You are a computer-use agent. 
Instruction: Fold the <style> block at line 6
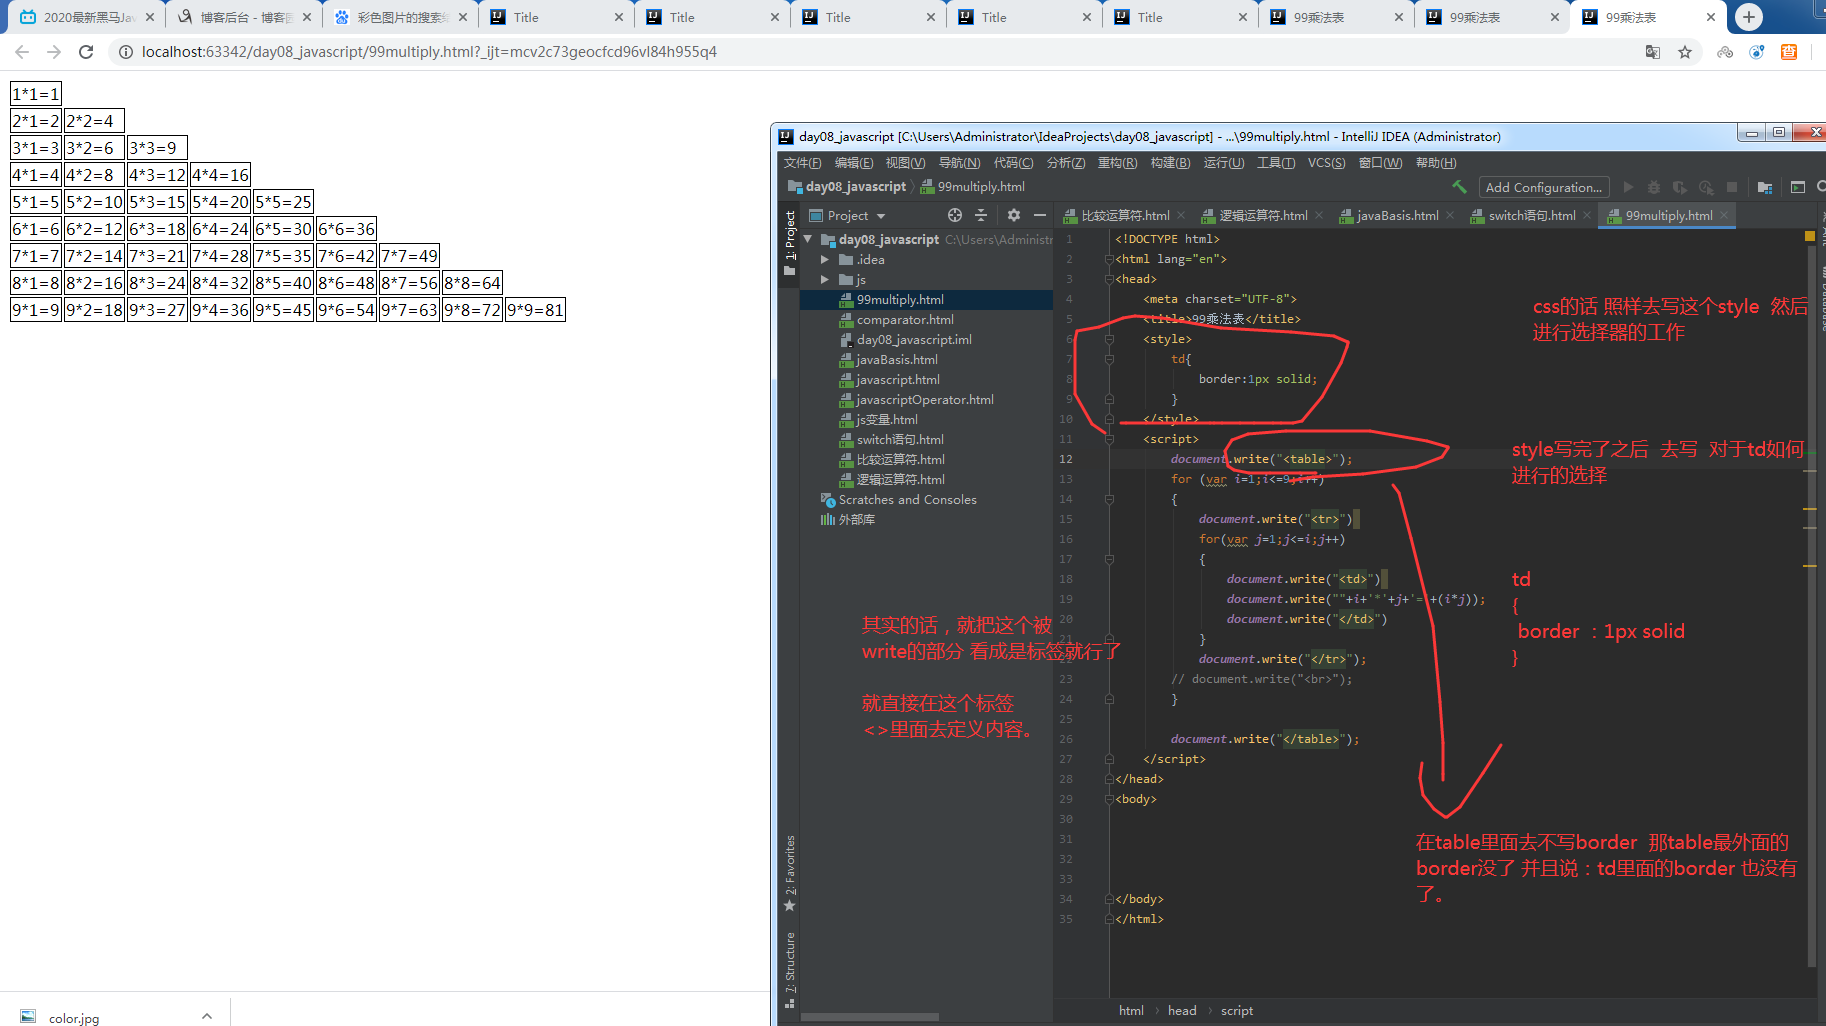[1109, 340]
